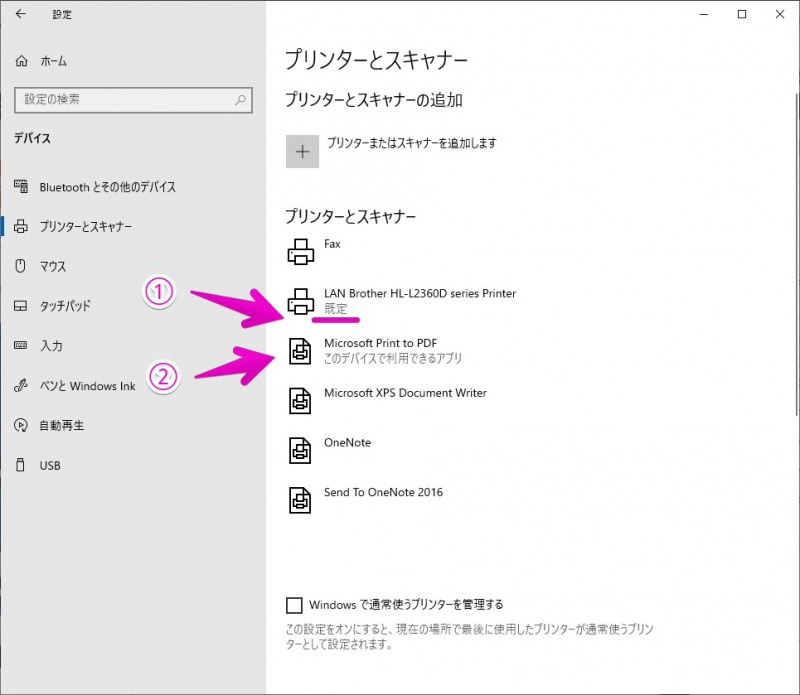Click the Microsoft XPS Document Writer icon
Image resolution: width=800 pixels, height=695 pixels.
pyautogui.click(x=301, y=400)
